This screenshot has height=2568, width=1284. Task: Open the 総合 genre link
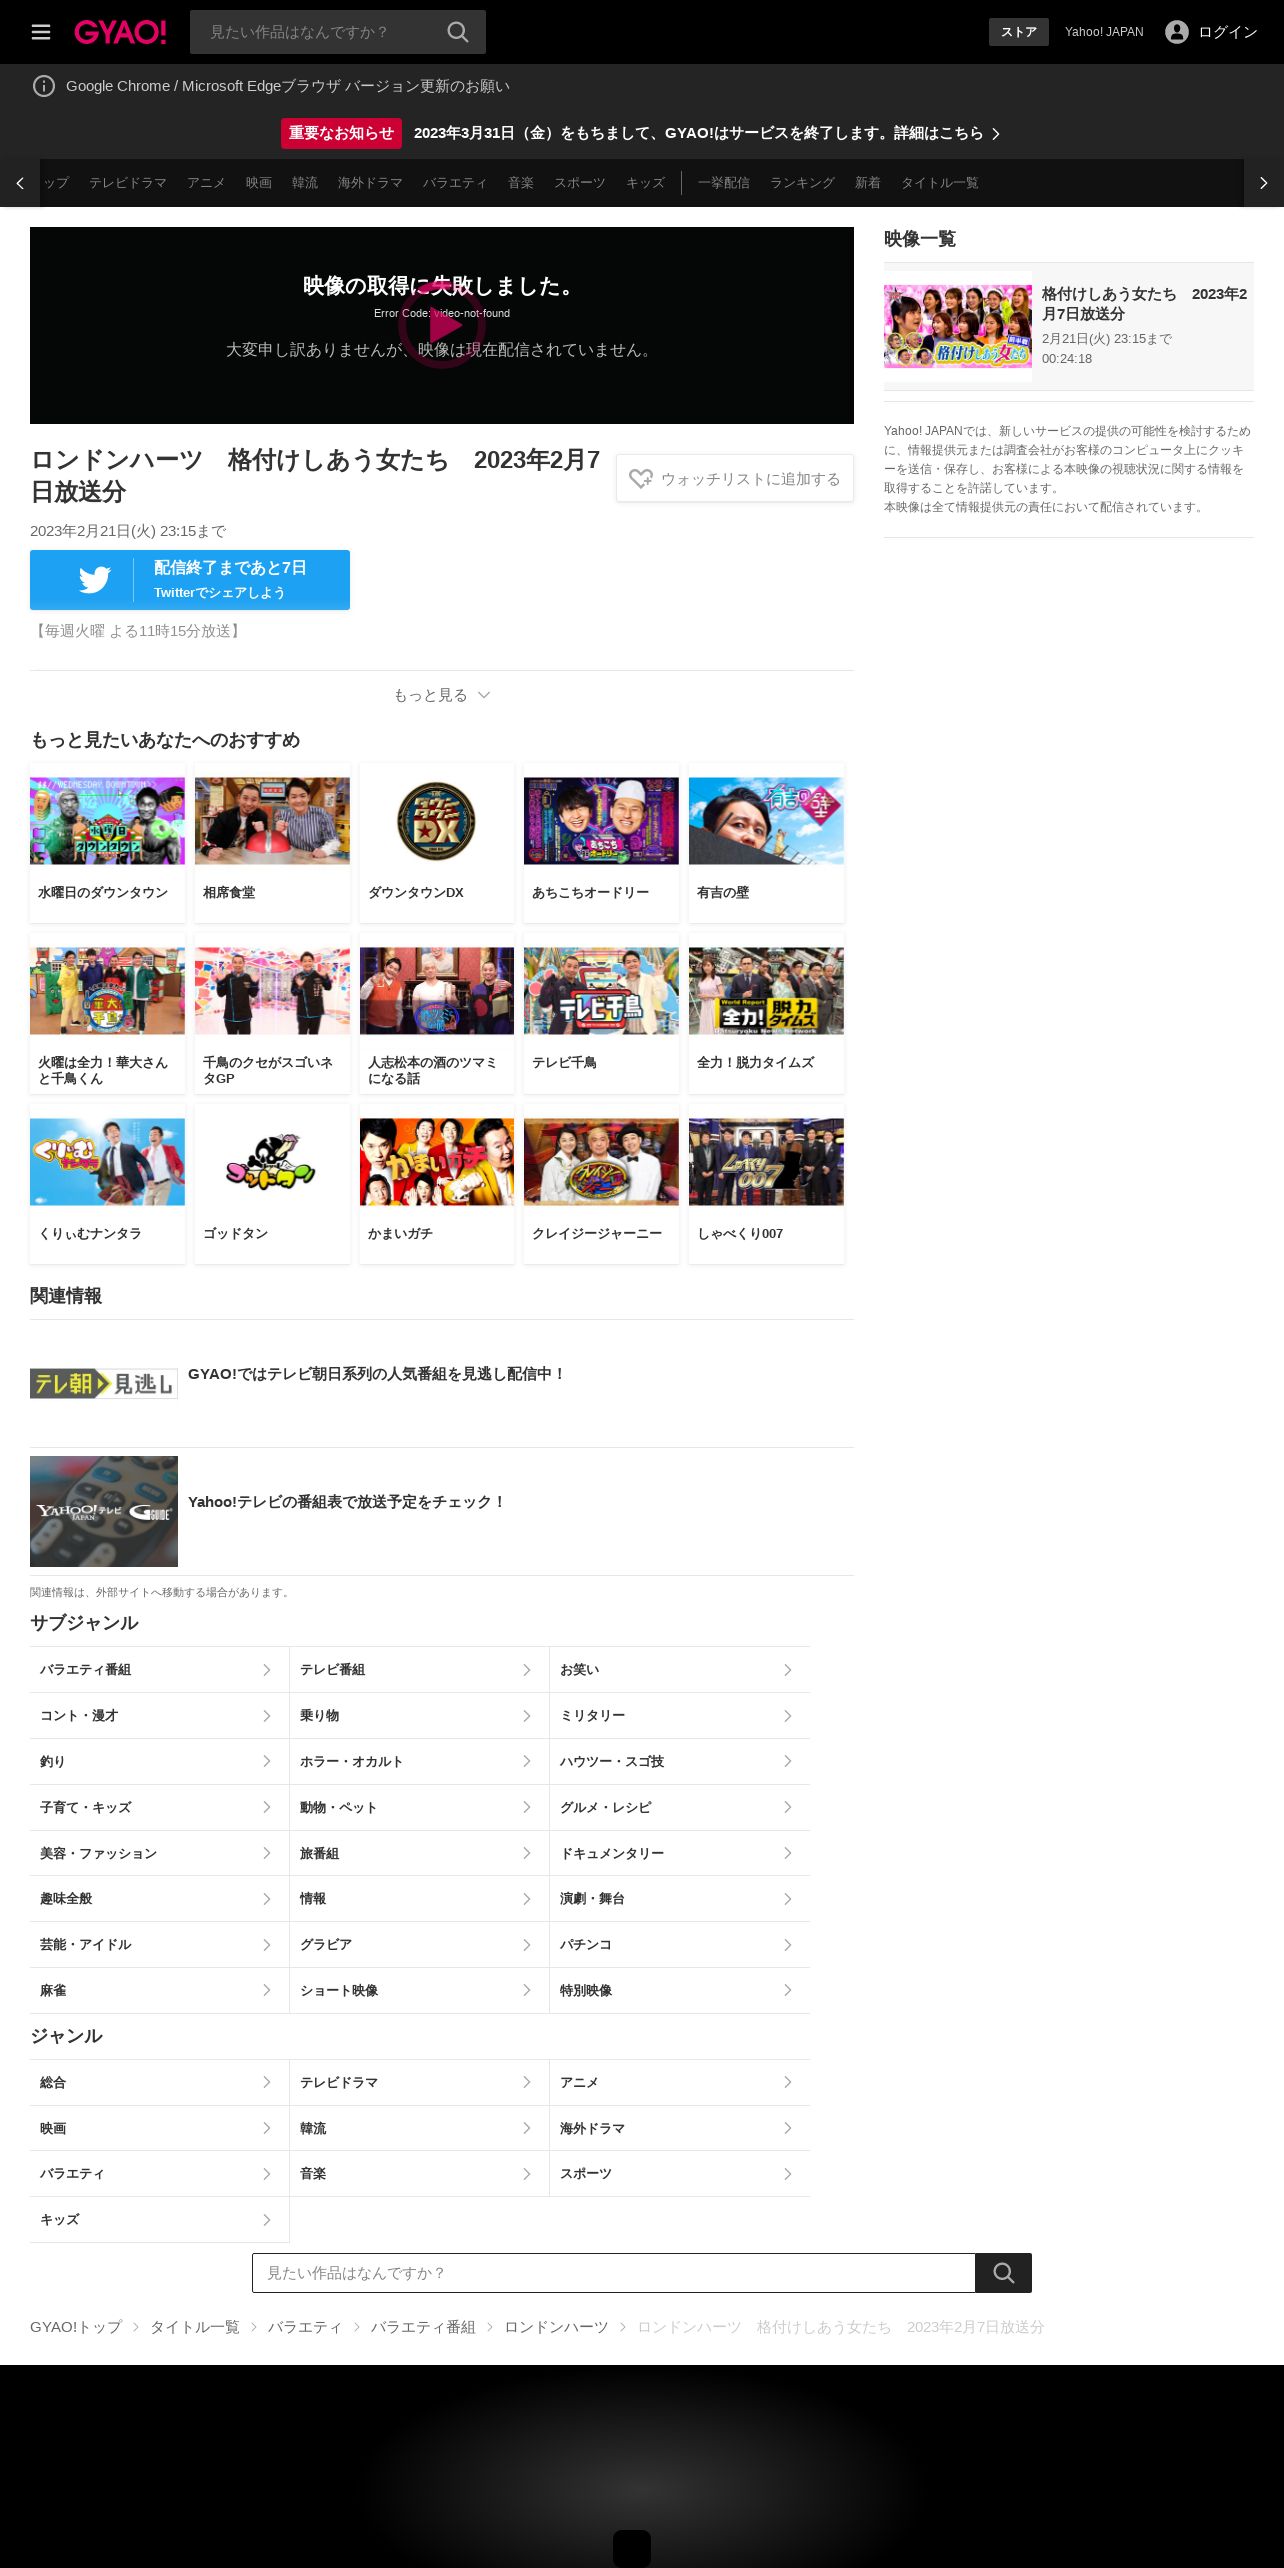tap(159, 2082)
